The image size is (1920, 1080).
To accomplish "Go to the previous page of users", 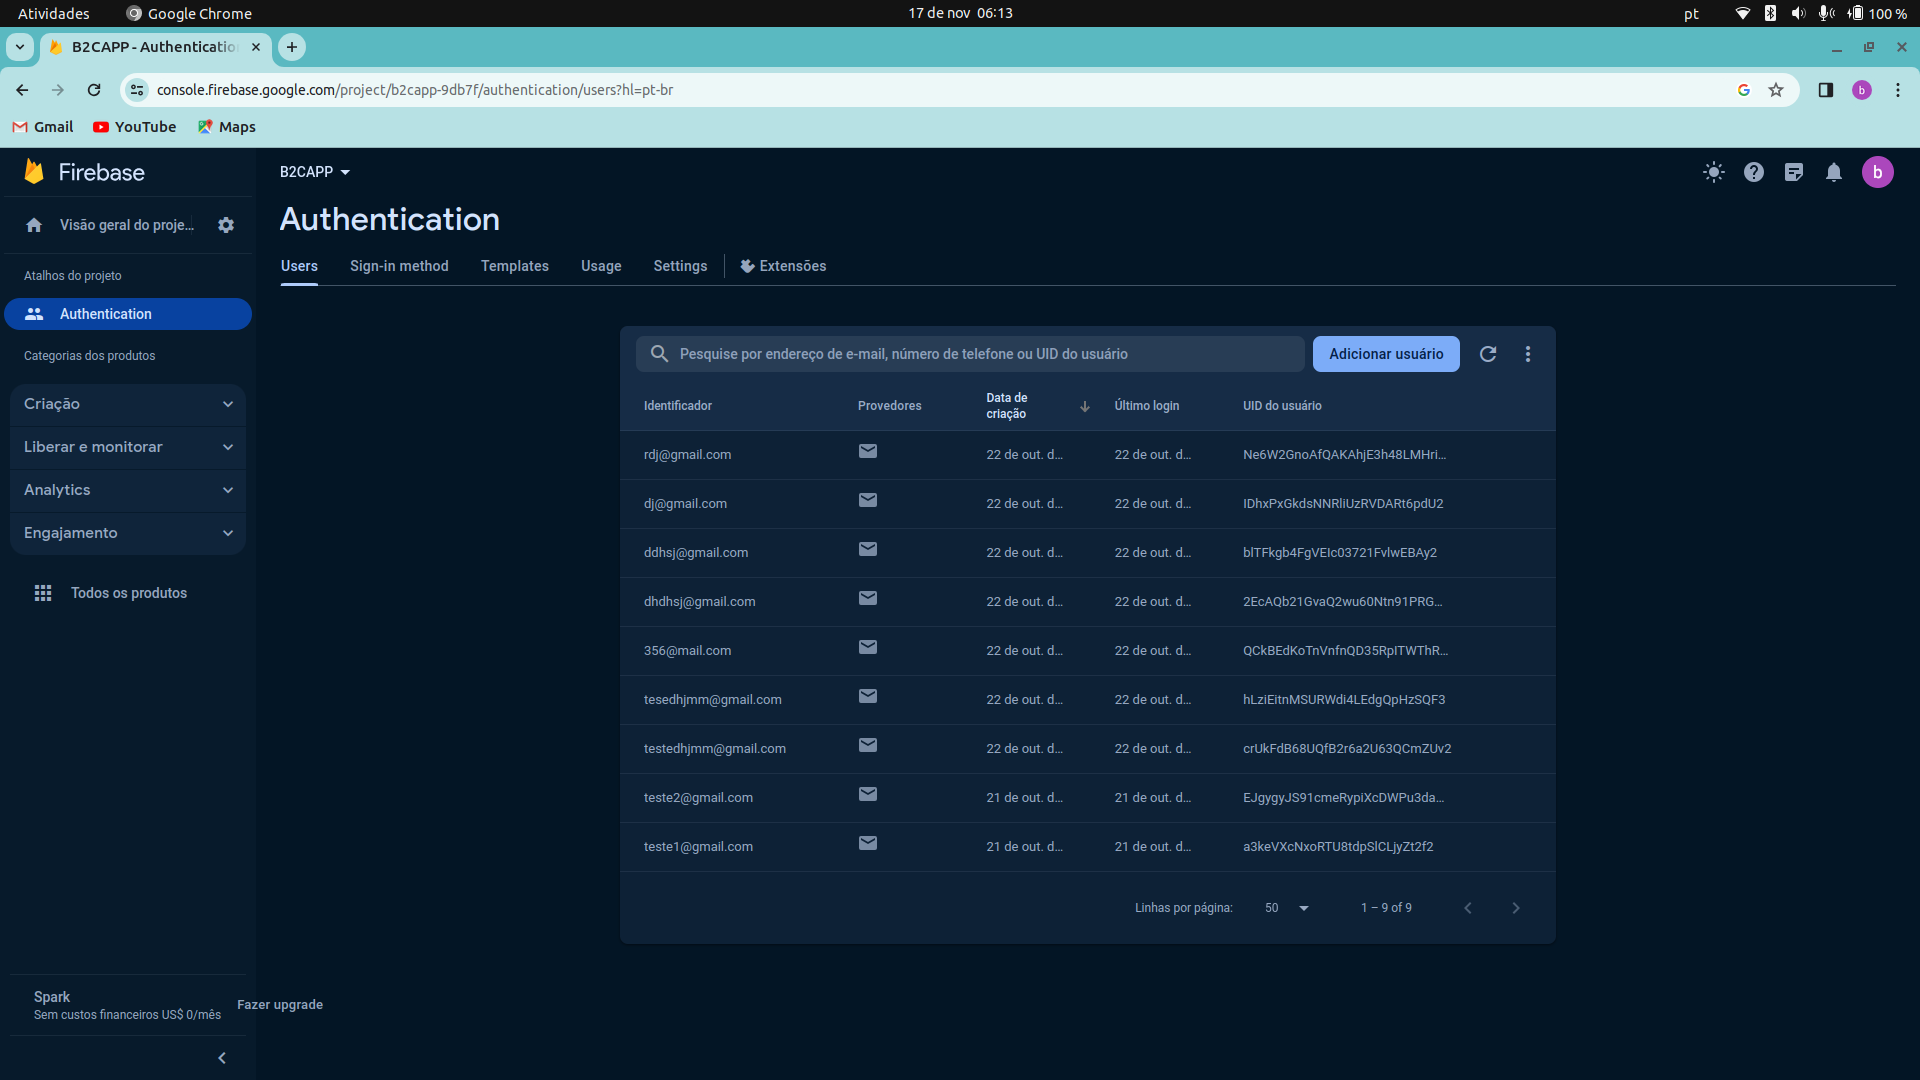I will pos(1468,908).
